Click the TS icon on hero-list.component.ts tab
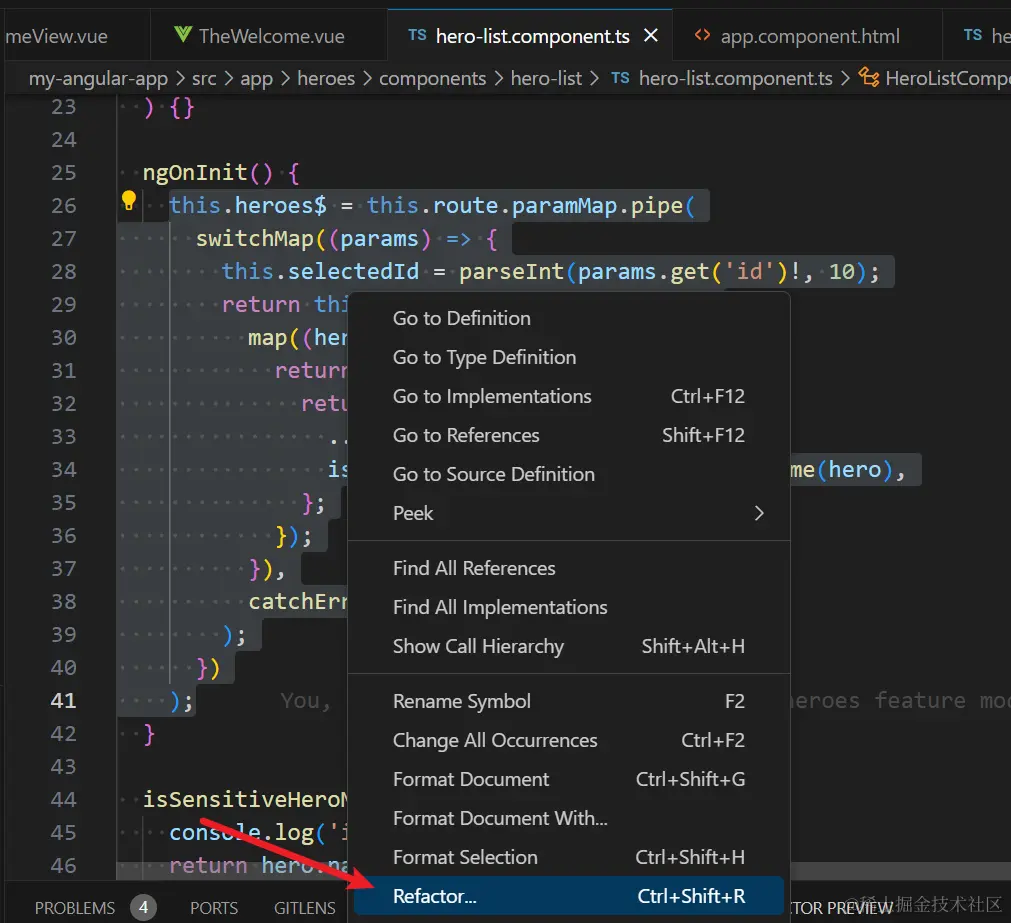Screen dimensions: 1011x923 [x=417, y=35]
